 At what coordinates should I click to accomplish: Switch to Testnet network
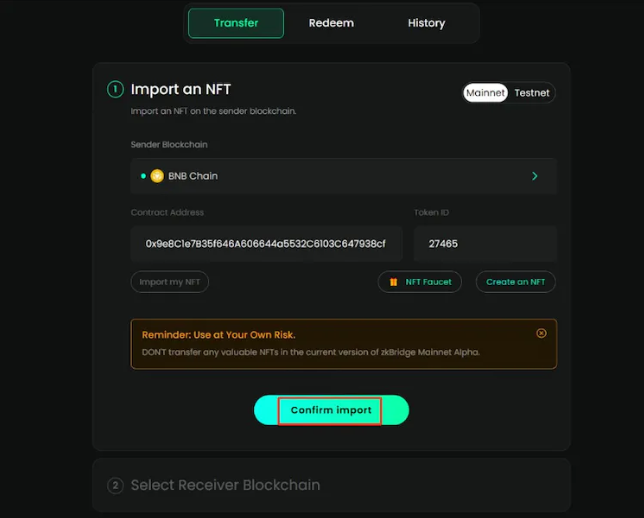click(x=532, y=93)
